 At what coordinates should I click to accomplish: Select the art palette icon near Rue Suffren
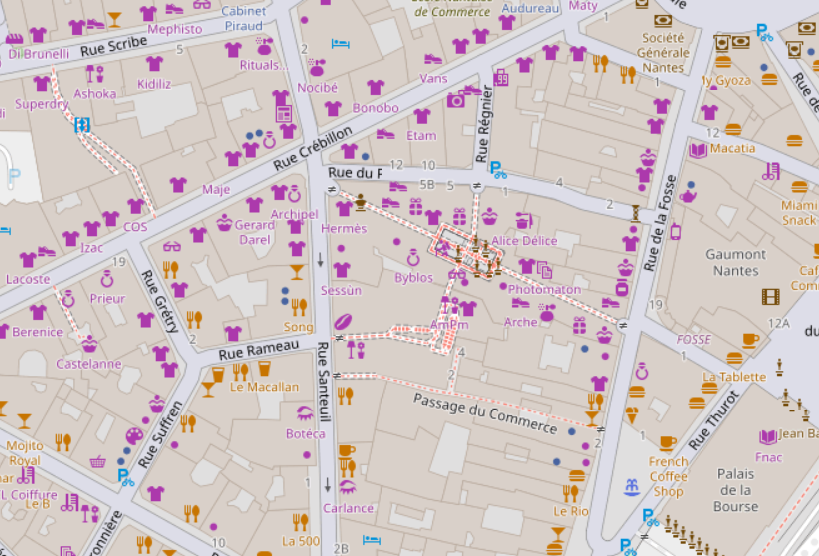coord(134,436)
